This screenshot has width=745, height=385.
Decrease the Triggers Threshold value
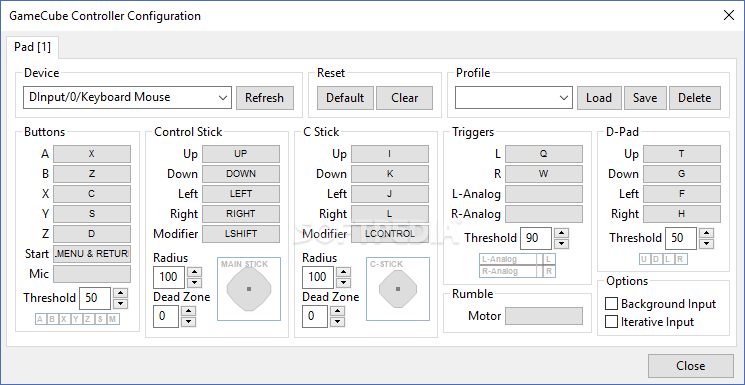pyautogui.click(x=562, y=243)
